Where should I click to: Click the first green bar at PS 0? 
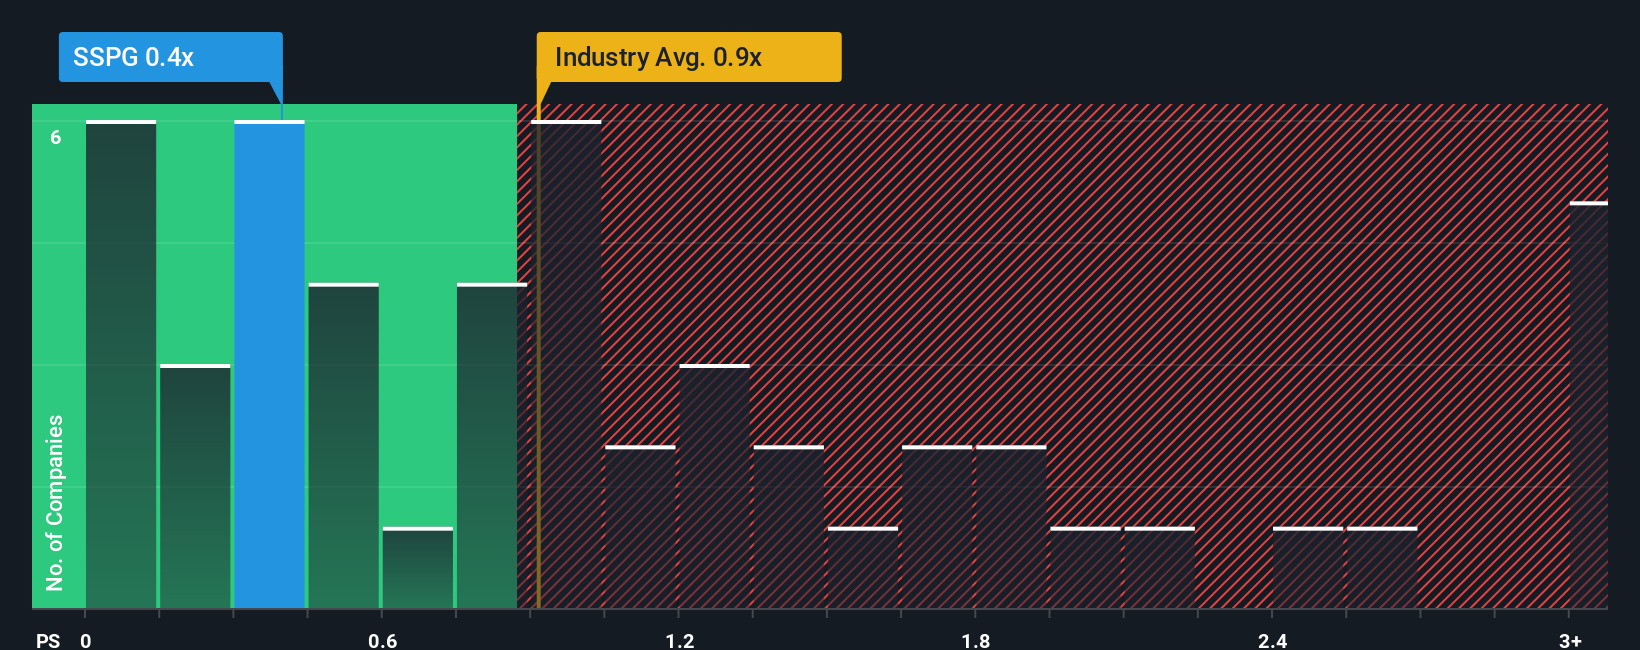(121, 364)
